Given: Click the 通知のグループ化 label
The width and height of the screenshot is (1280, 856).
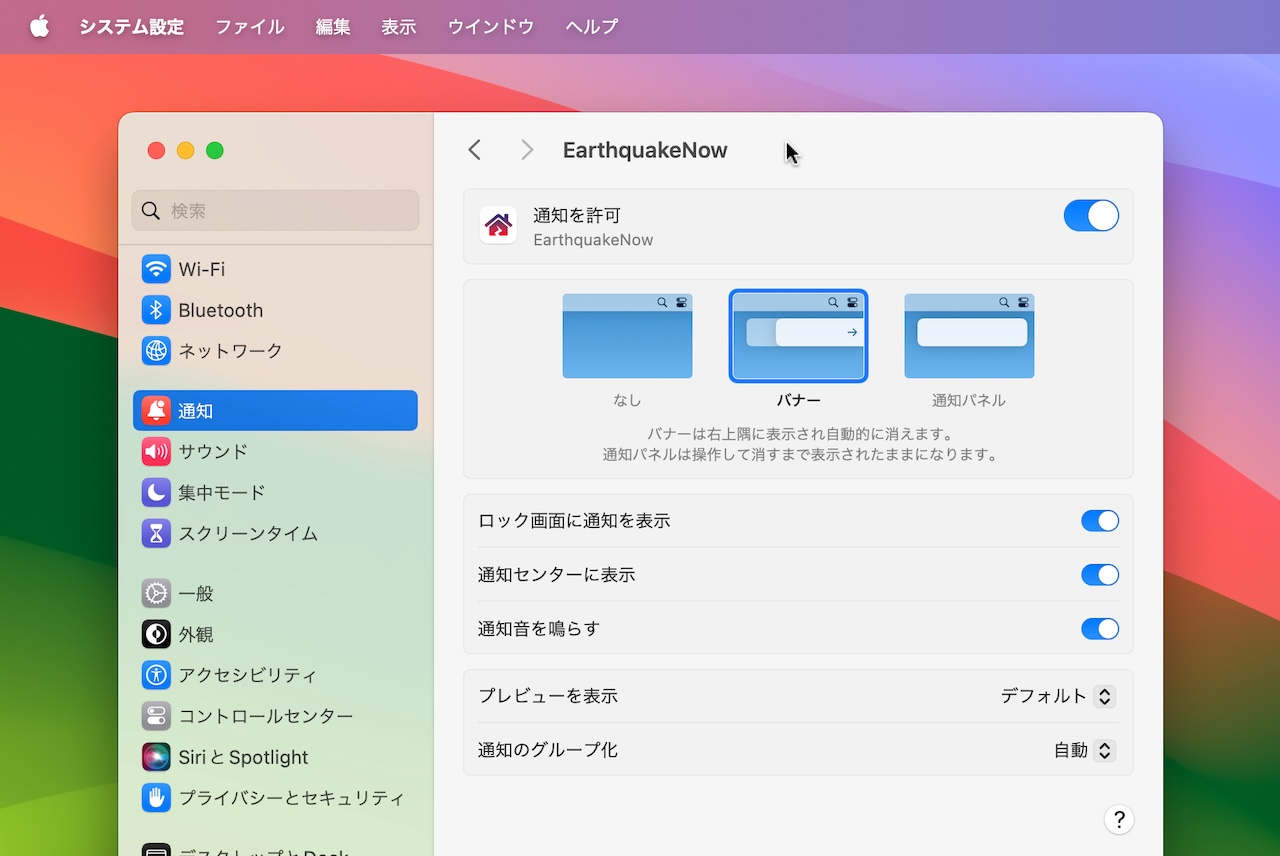Looking at the screenshot, I should tap(548, 750).
